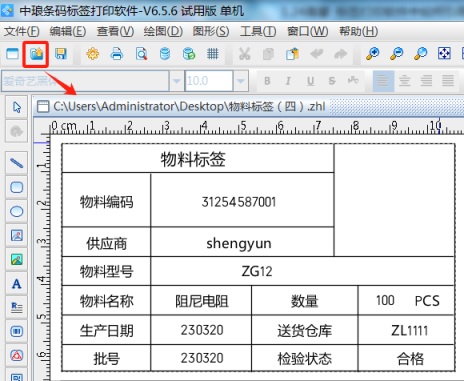The height and width of the screenshot is (381, 464).
Task: Open the 查看(V) menu
Action: point(115,32)
